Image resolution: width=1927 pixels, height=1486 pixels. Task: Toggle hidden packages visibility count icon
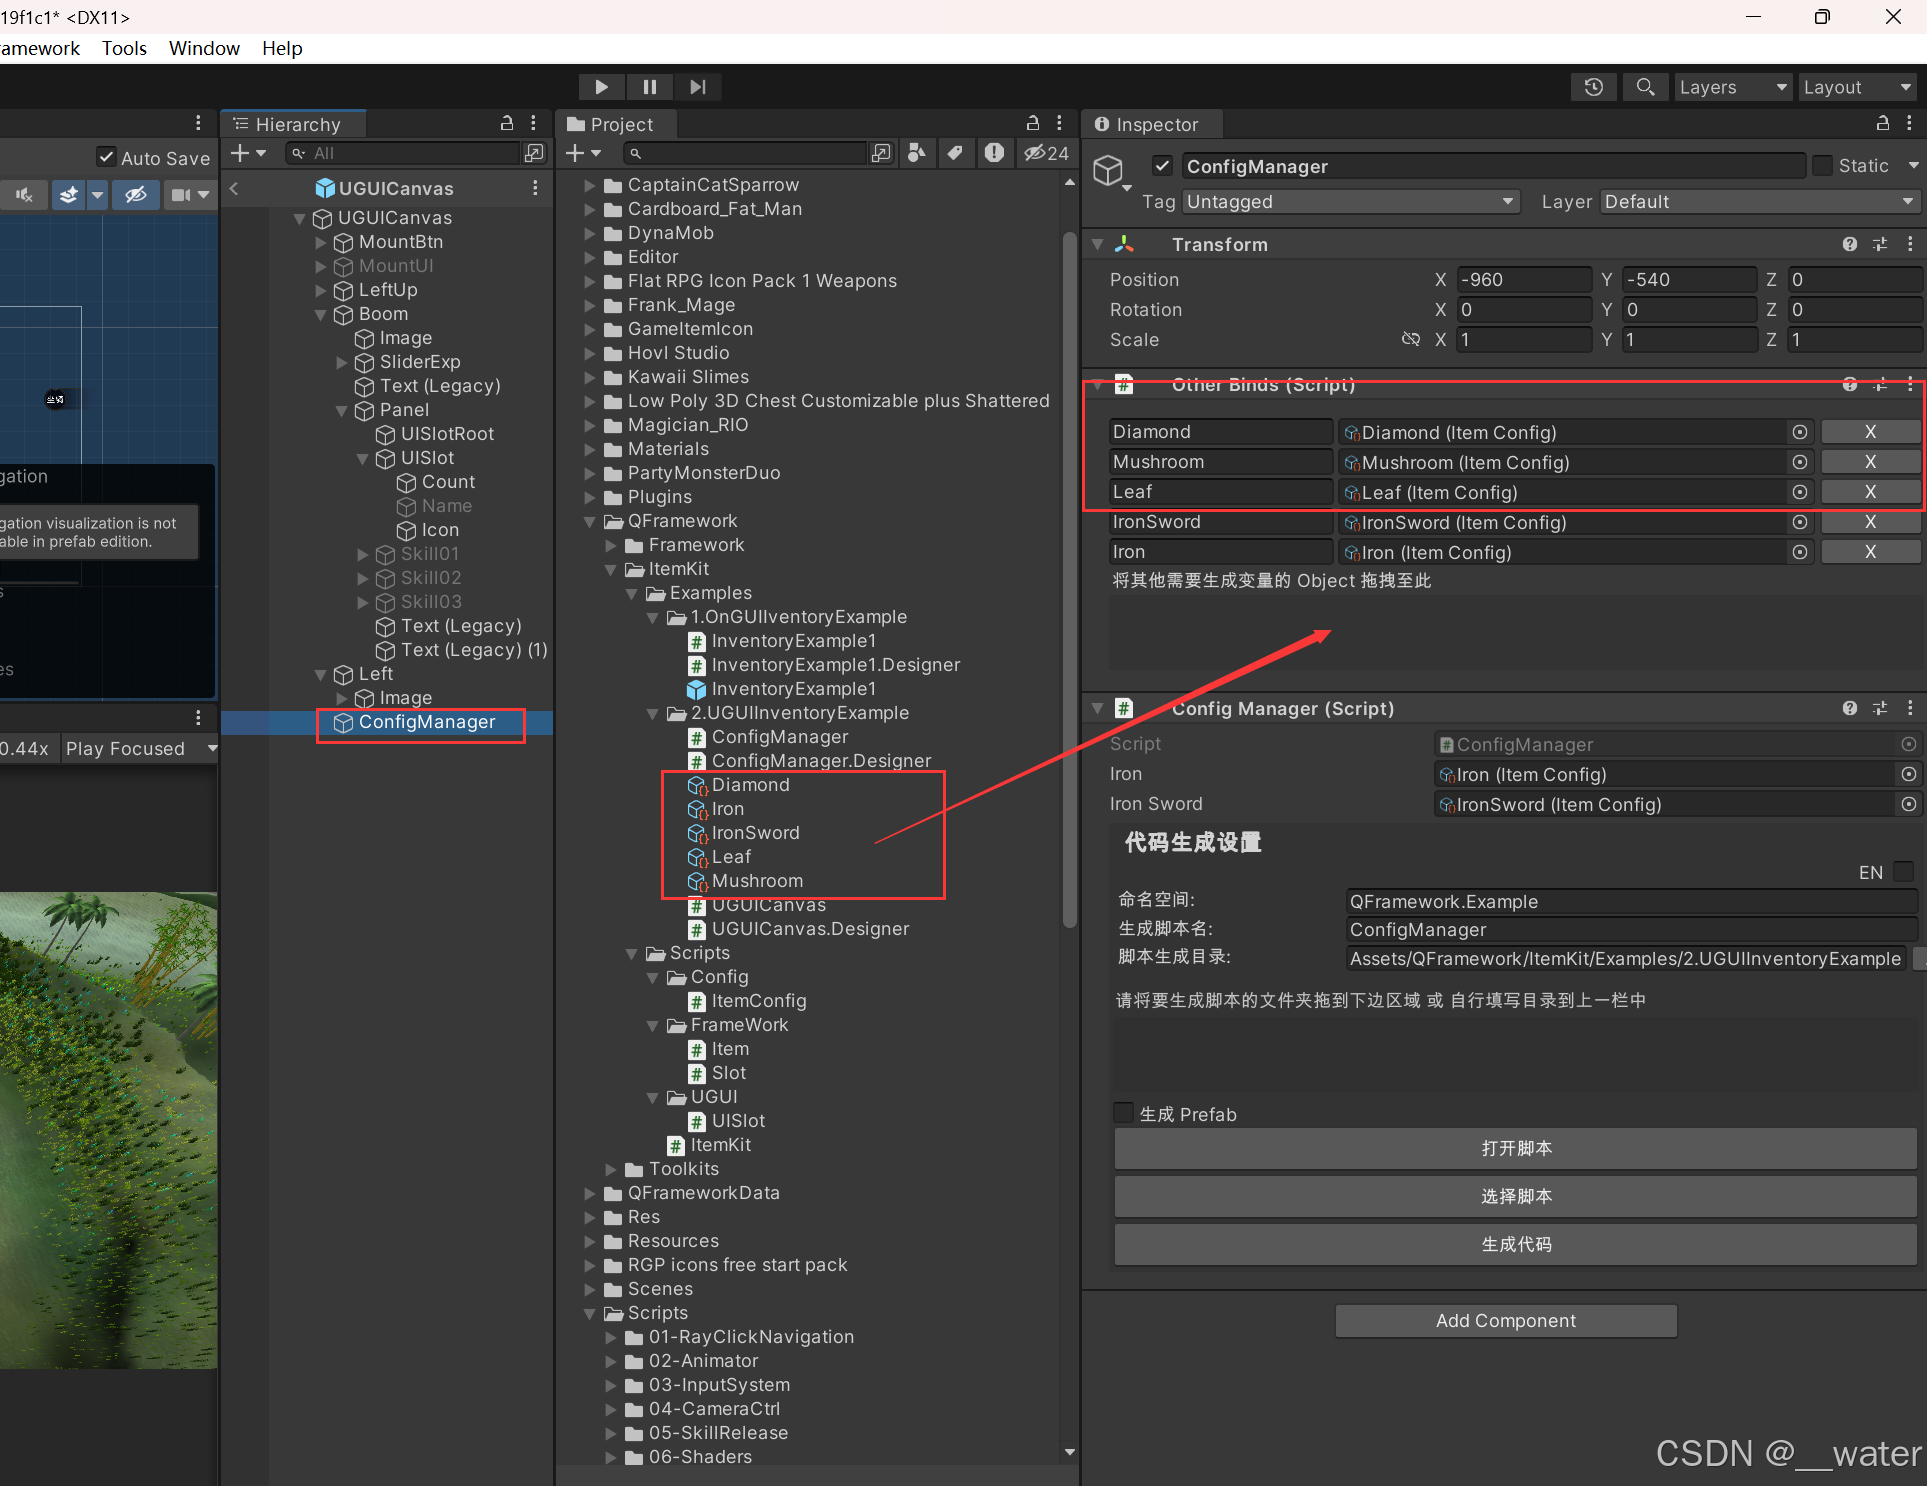click(1046, 153)
